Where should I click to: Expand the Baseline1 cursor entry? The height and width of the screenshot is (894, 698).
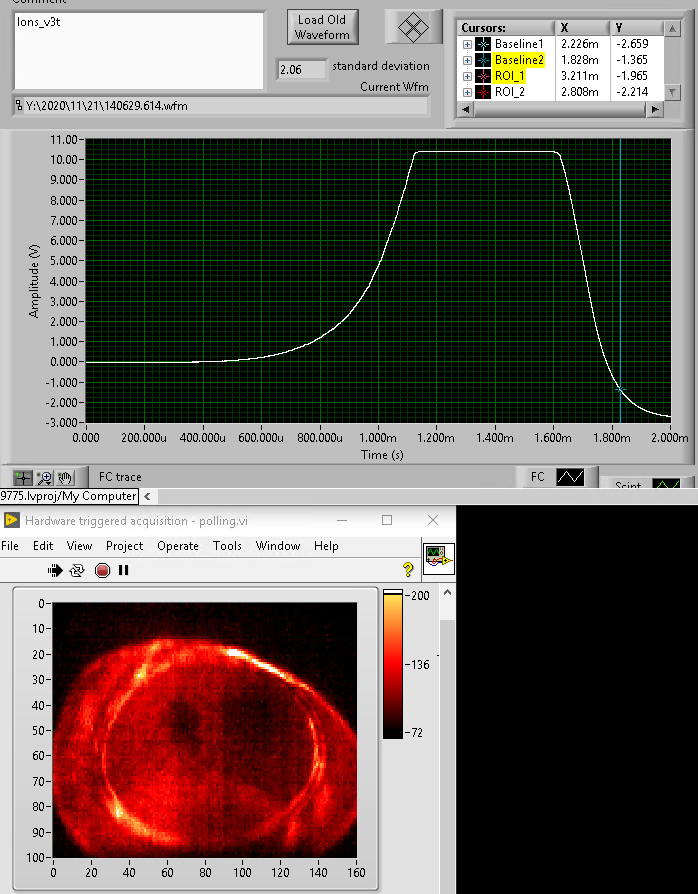pyautogui.click(x=467, y=44)
